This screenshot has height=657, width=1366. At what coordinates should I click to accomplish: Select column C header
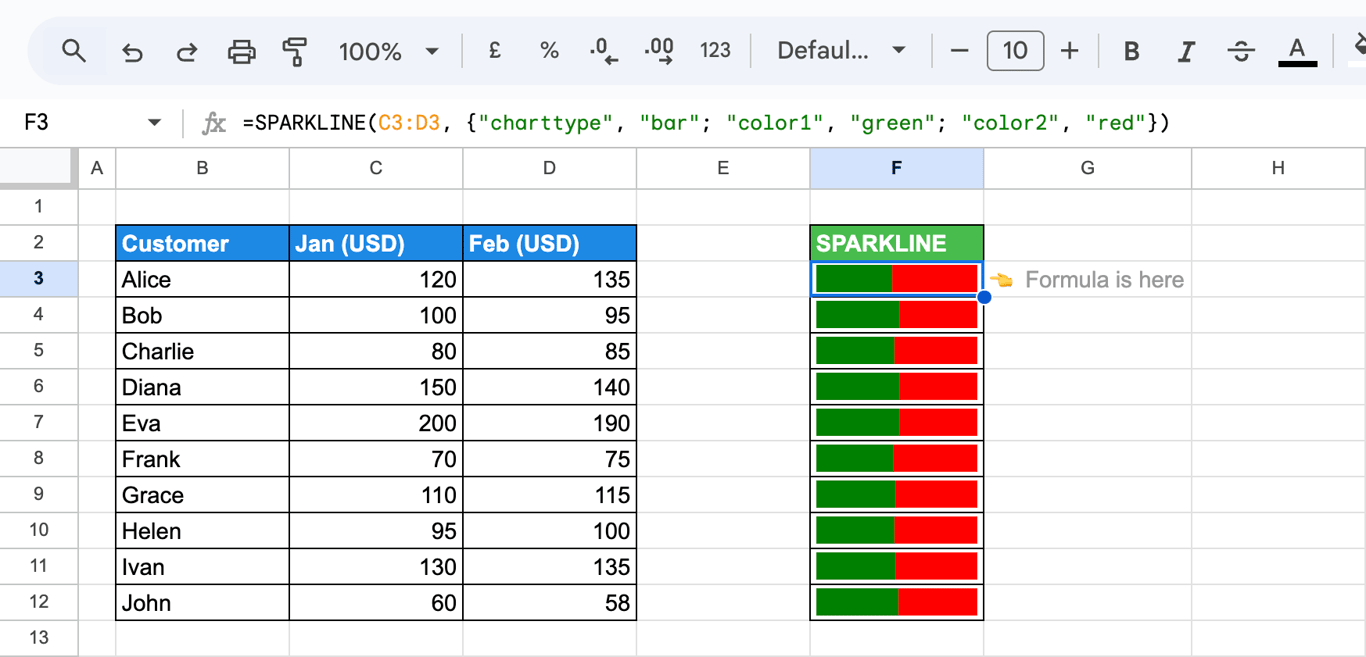[376, 168]
